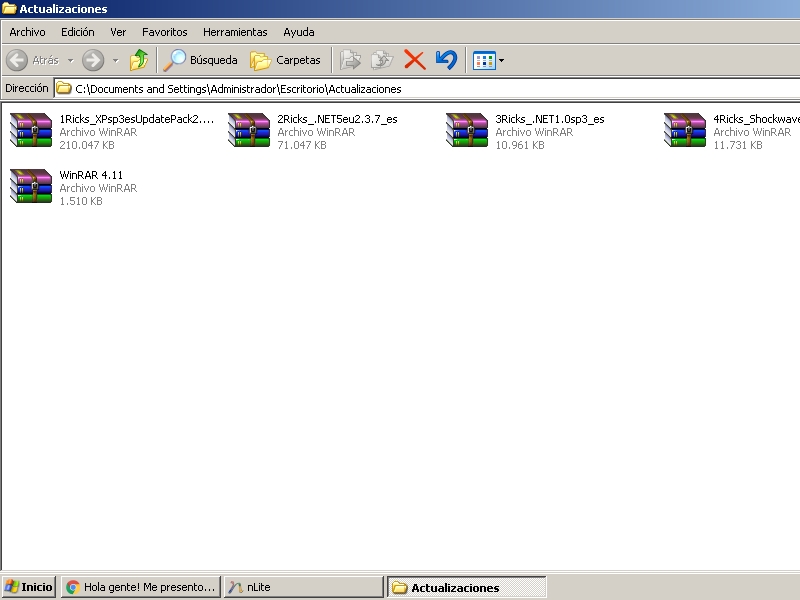This screenshot has height=600, width=800.
Task: Switch to Chrome 'Hola gente! Me presento' taskbar button
Action: click(x=141, y=587)
